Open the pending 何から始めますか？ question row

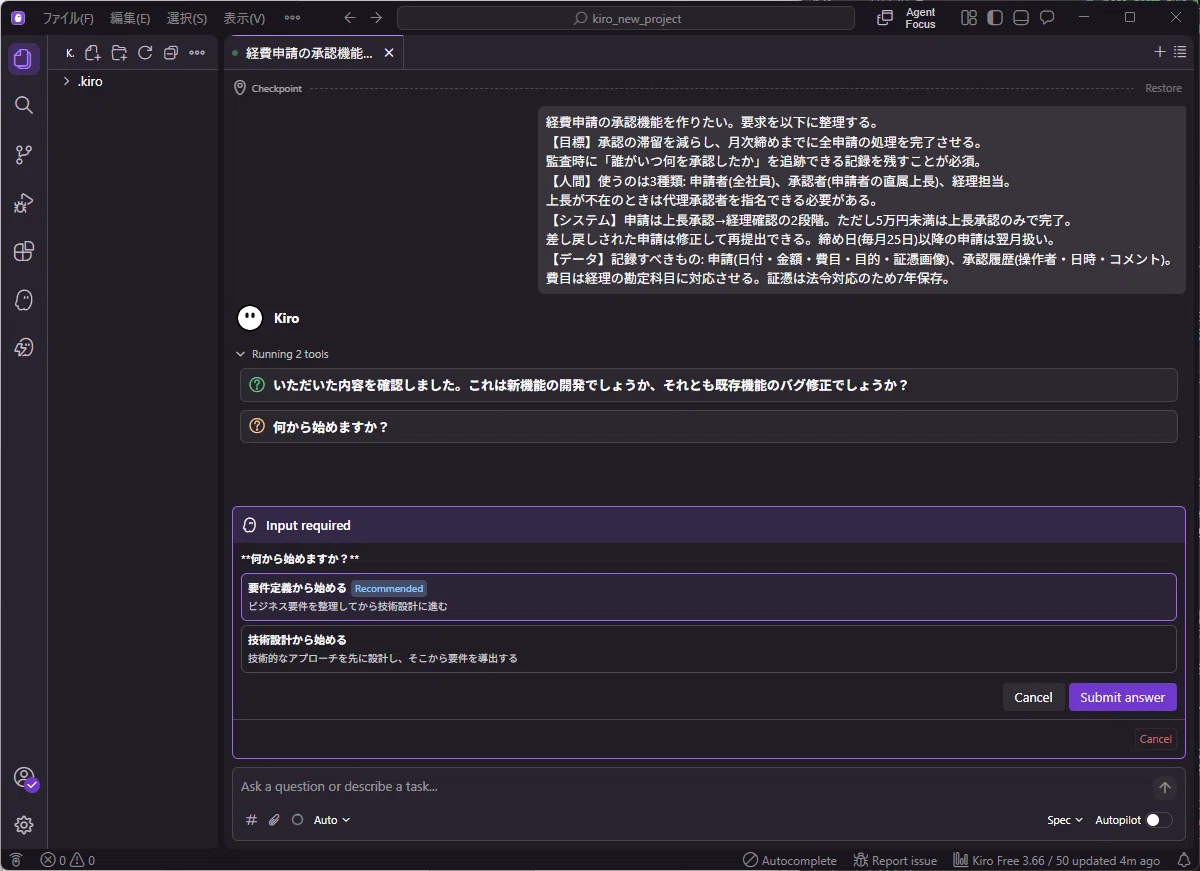click(708, 426)
